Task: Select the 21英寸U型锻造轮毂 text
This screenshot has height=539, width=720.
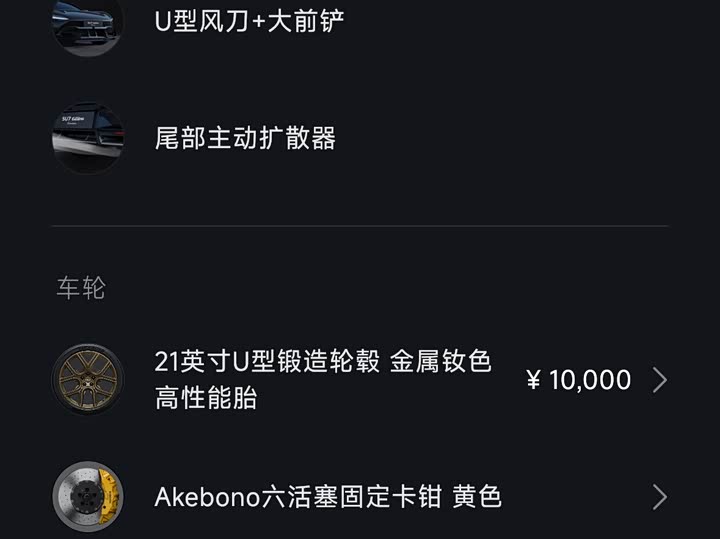Action: tap(267, 362)
